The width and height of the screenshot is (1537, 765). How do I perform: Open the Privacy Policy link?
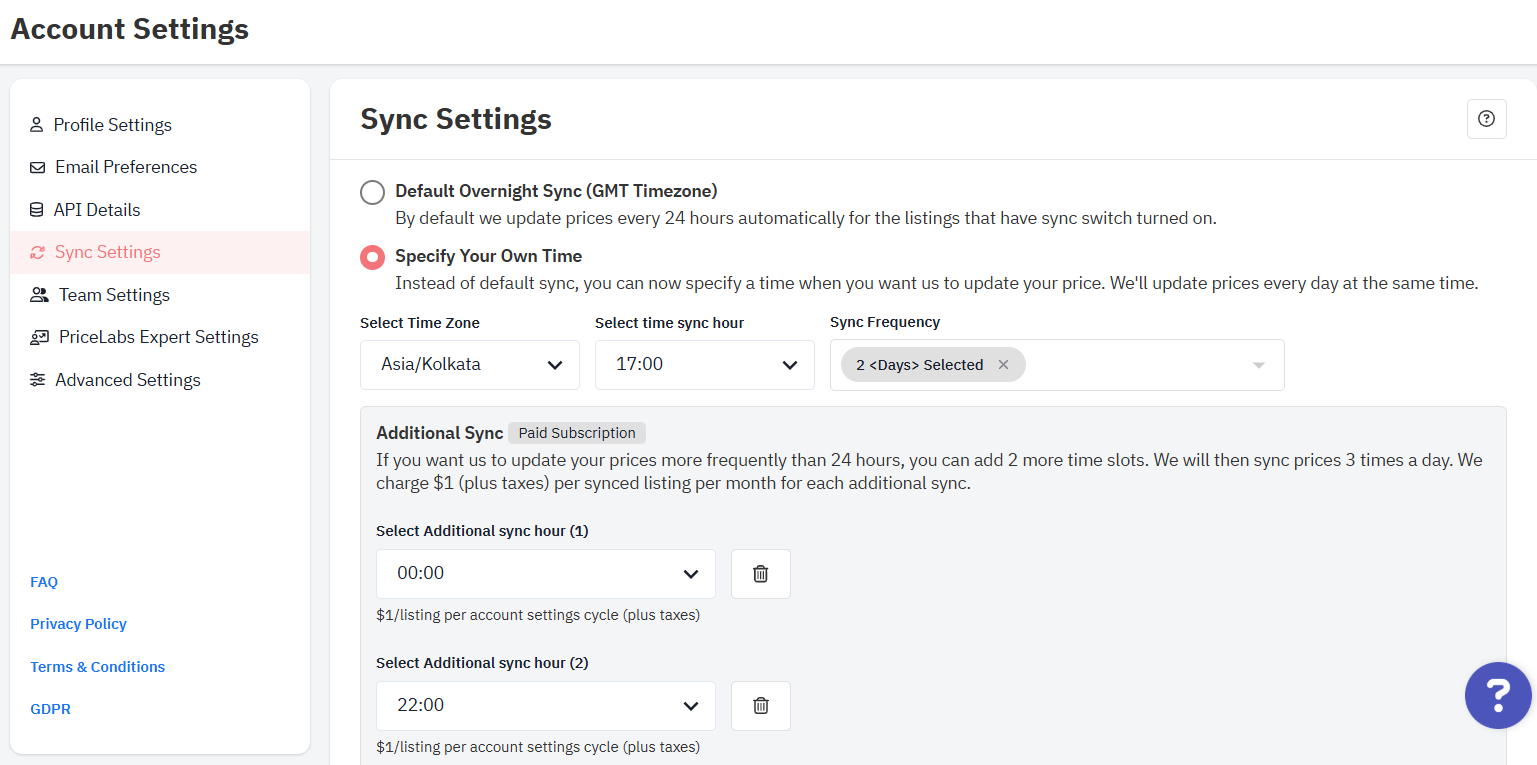tap(78, 624)
